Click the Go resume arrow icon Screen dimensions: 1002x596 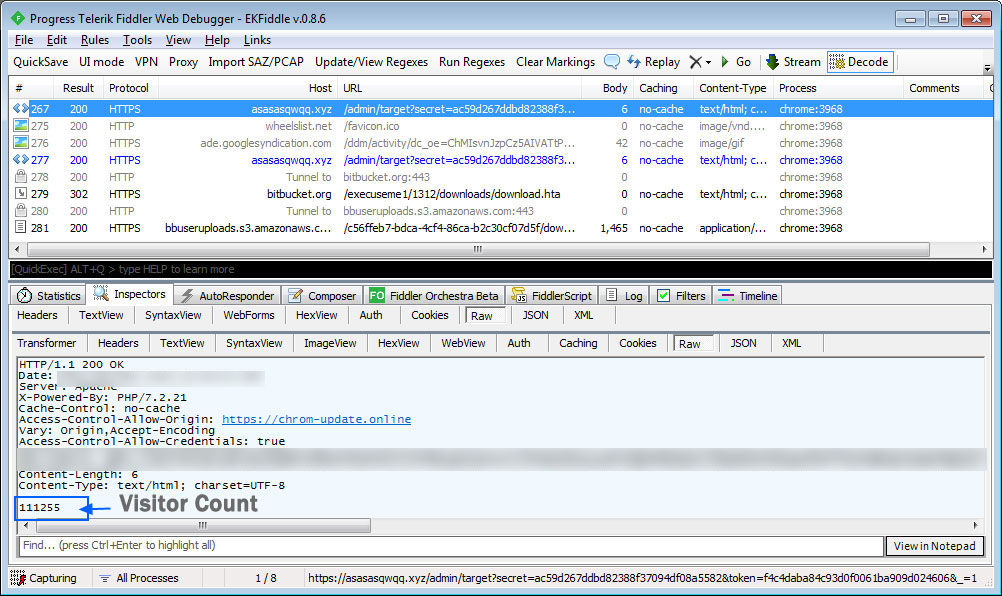pos(725,62)
